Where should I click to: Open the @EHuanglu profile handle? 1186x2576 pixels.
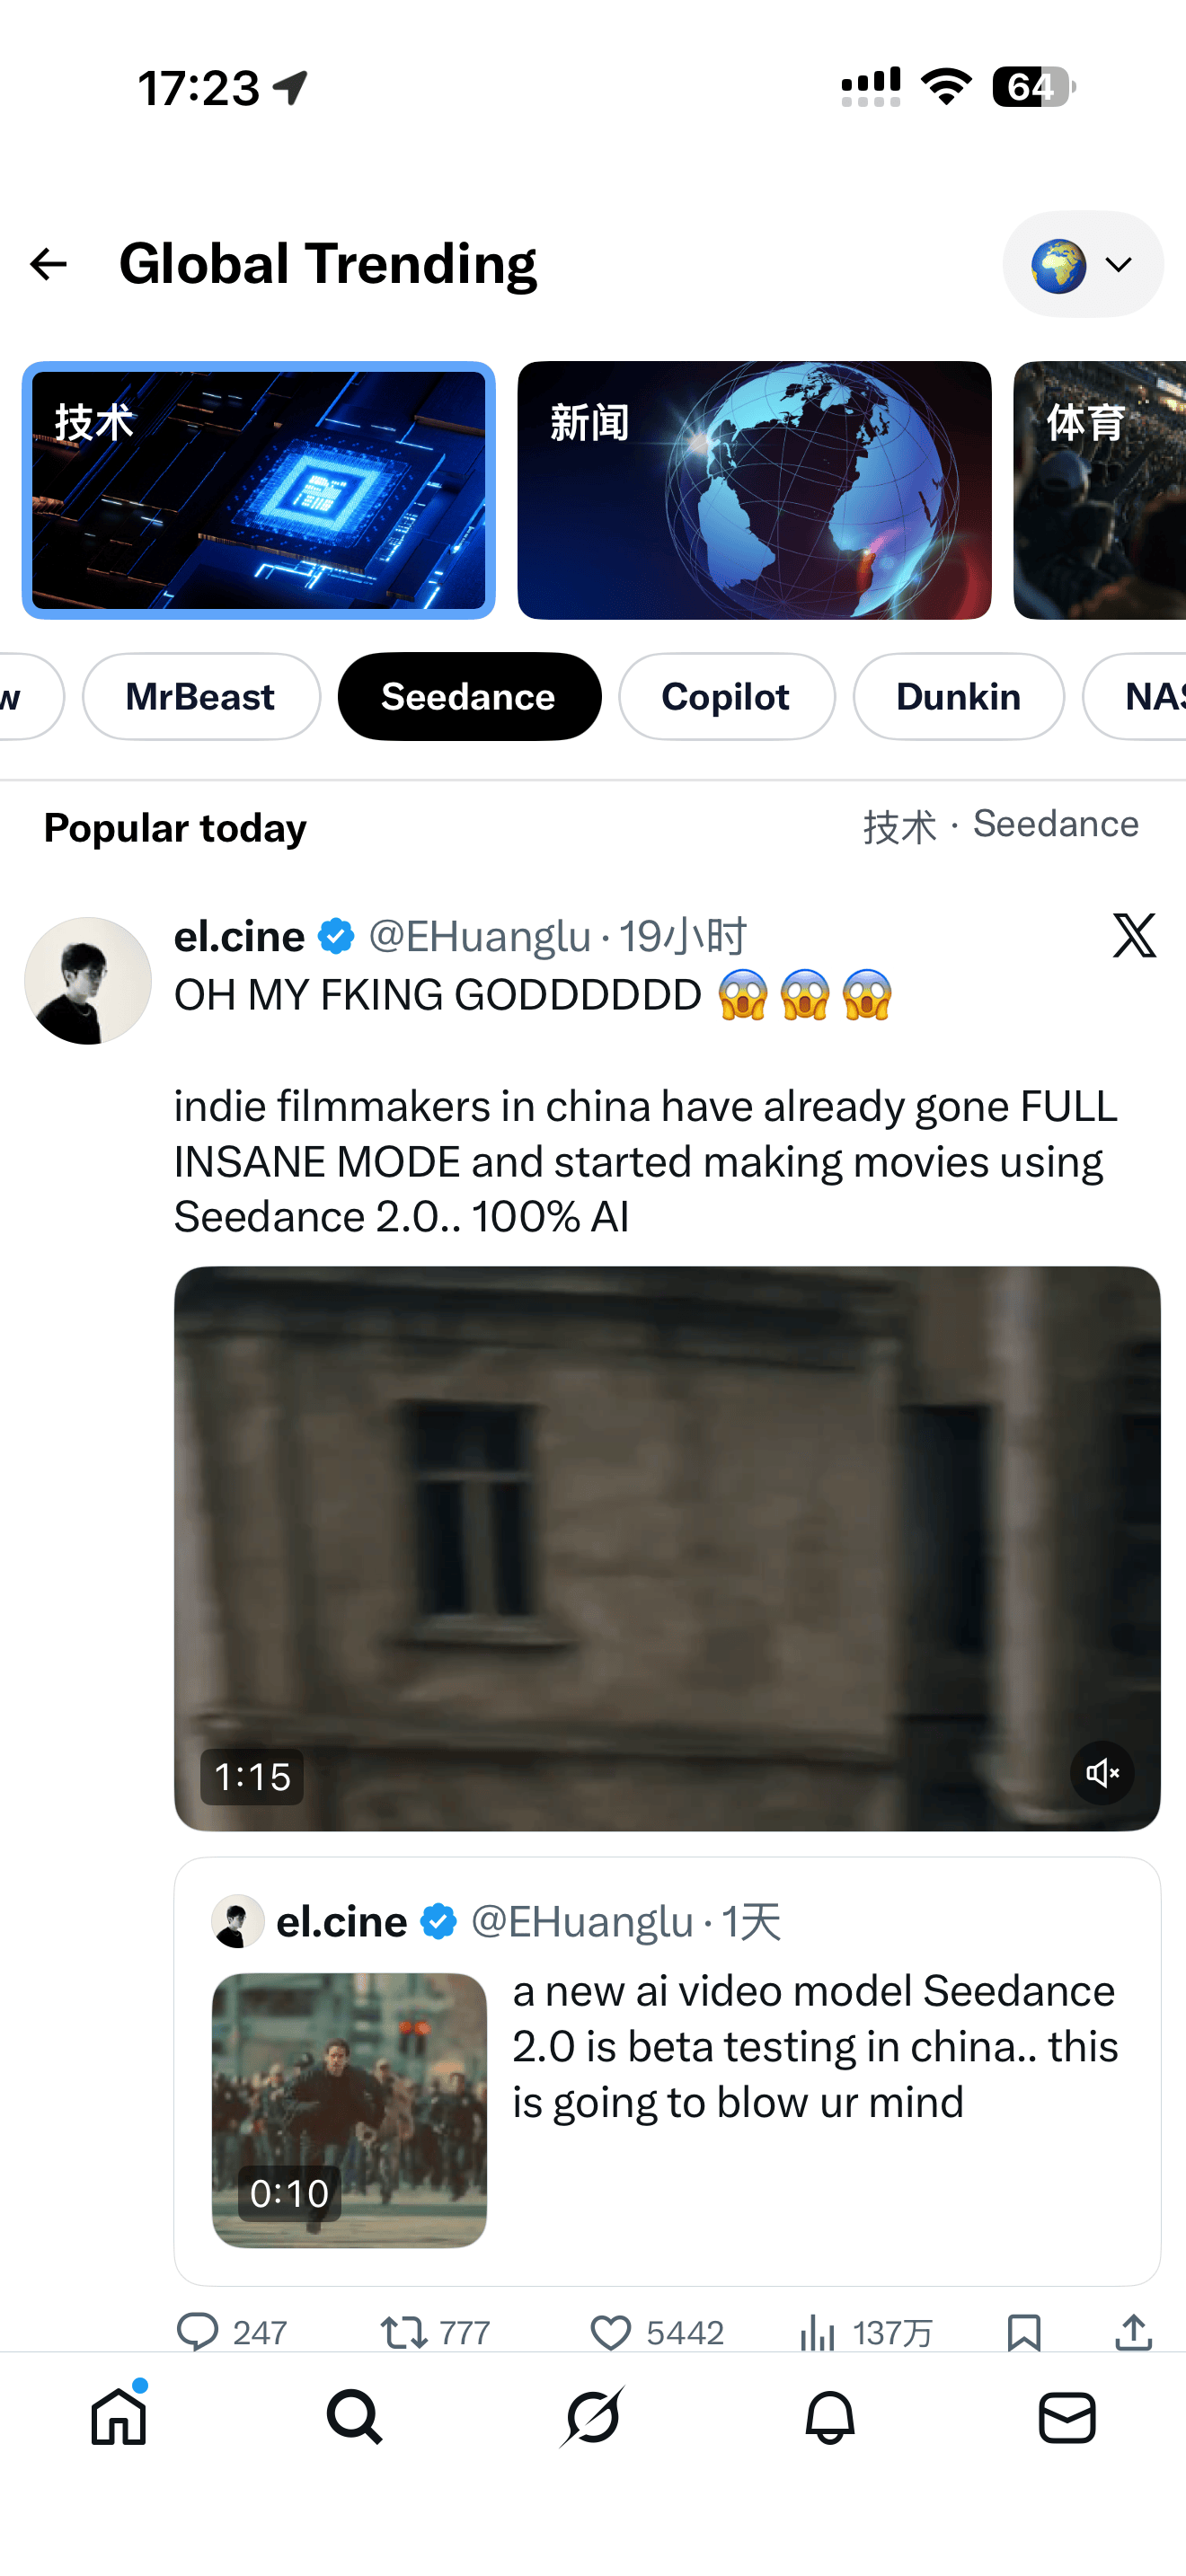[x=480, y=937]
